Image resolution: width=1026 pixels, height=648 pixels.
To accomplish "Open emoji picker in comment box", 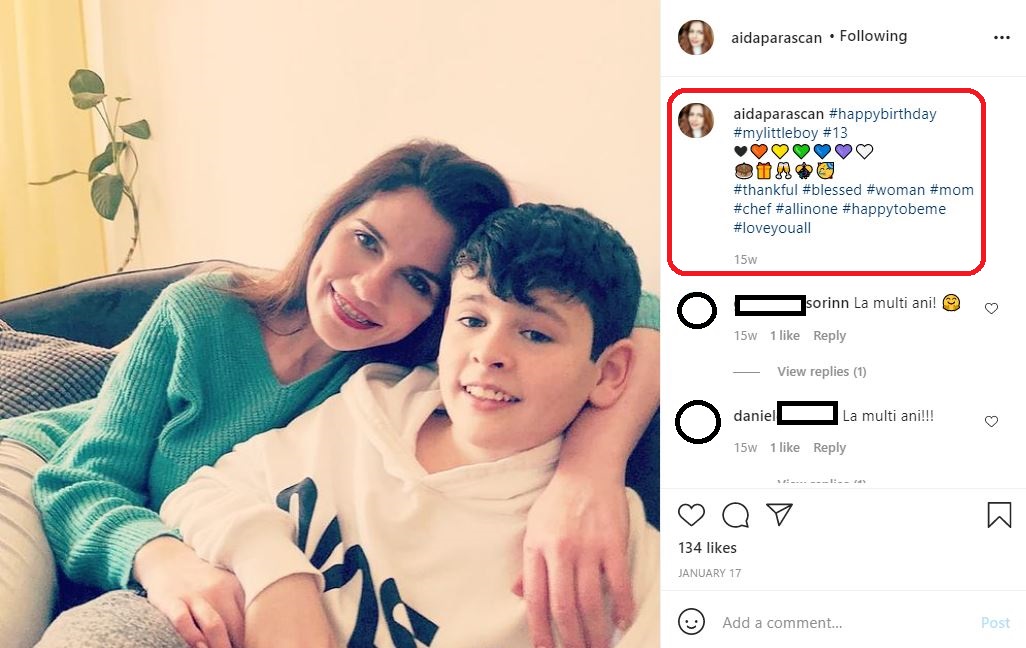I will click(x=691, y=622).
